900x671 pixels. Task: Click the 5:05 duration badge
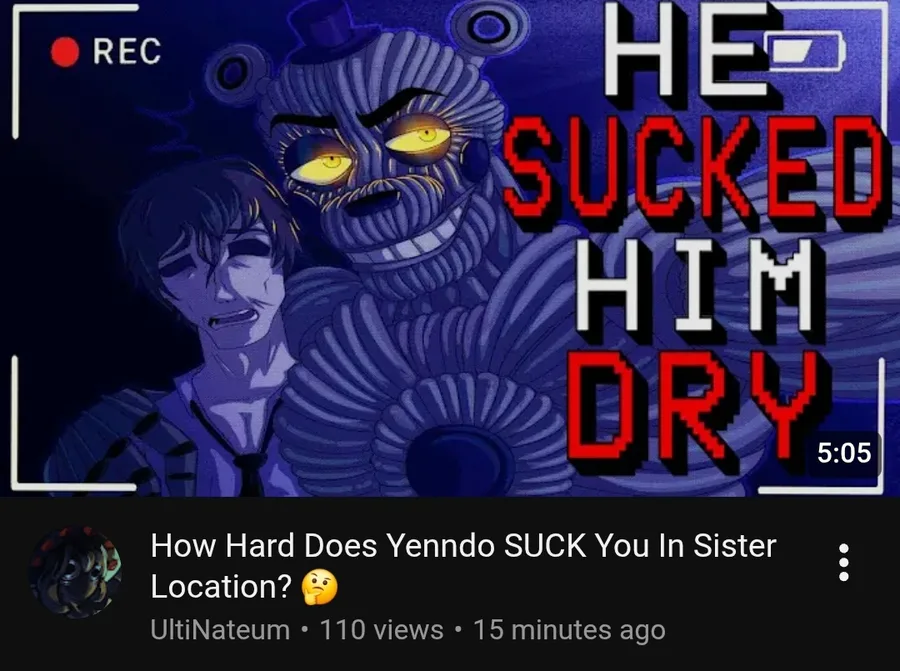tap(844, 452)
